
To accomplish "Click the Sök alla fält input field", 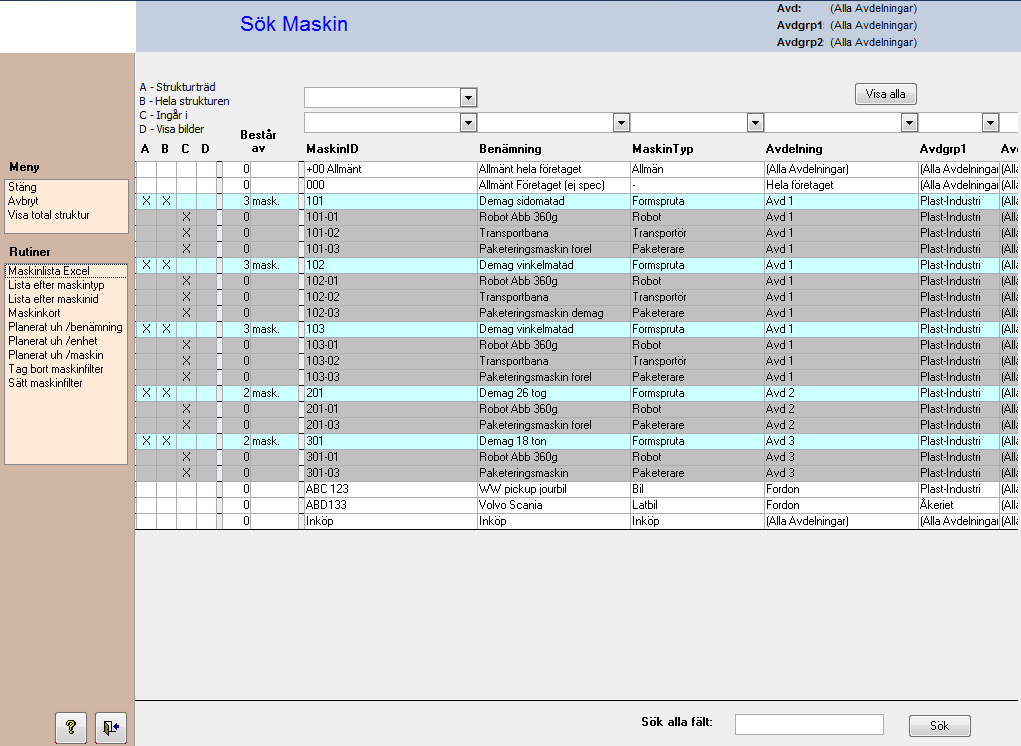I will coord(809,724).
